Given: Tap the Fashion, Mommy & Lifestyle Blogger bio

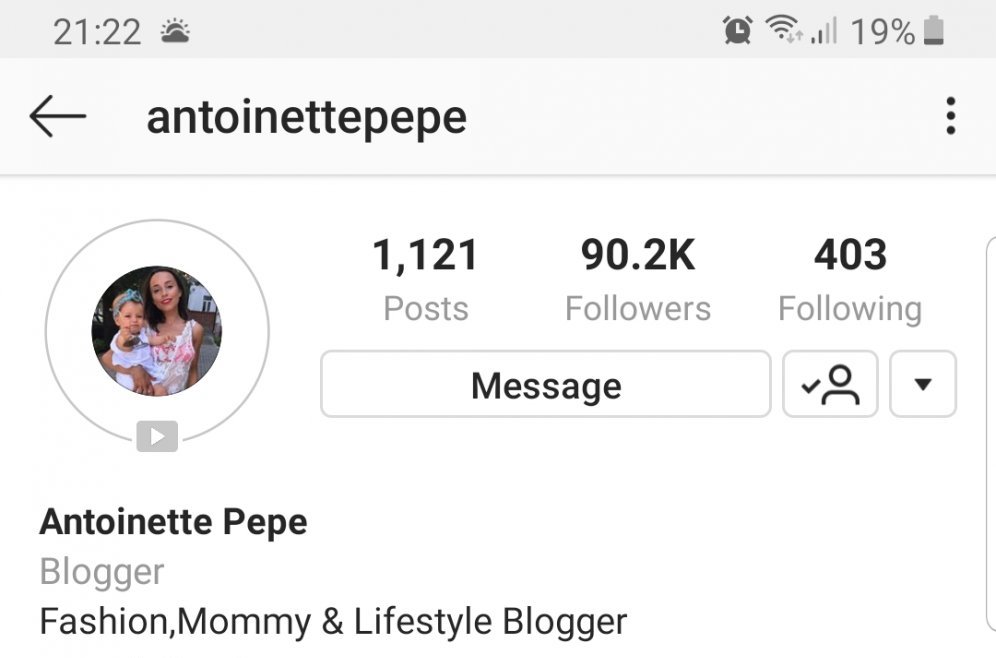Looking at the screenshot, I should tap(333, 621).
